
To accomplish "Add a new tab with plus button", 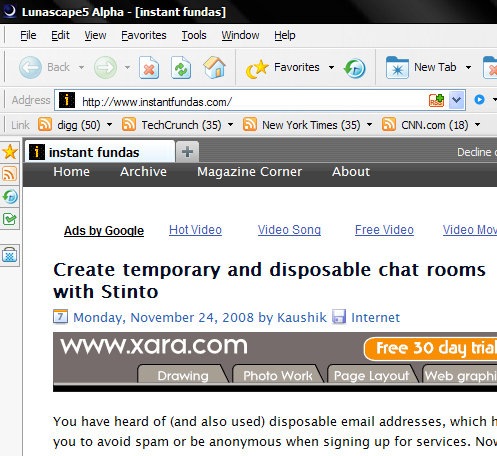I will click(x=187, y=152).
